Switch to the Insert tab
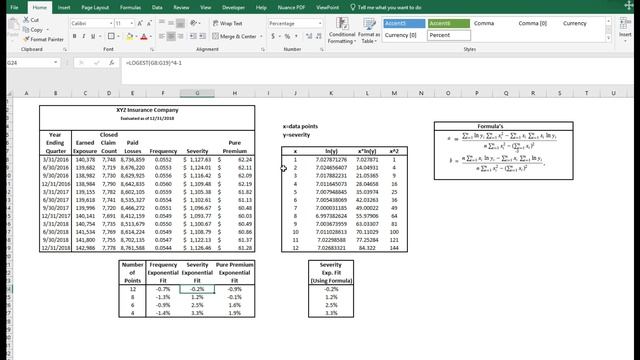Viewport: 640px width, 360px height. pyautogui.click(x=64, y=7)
